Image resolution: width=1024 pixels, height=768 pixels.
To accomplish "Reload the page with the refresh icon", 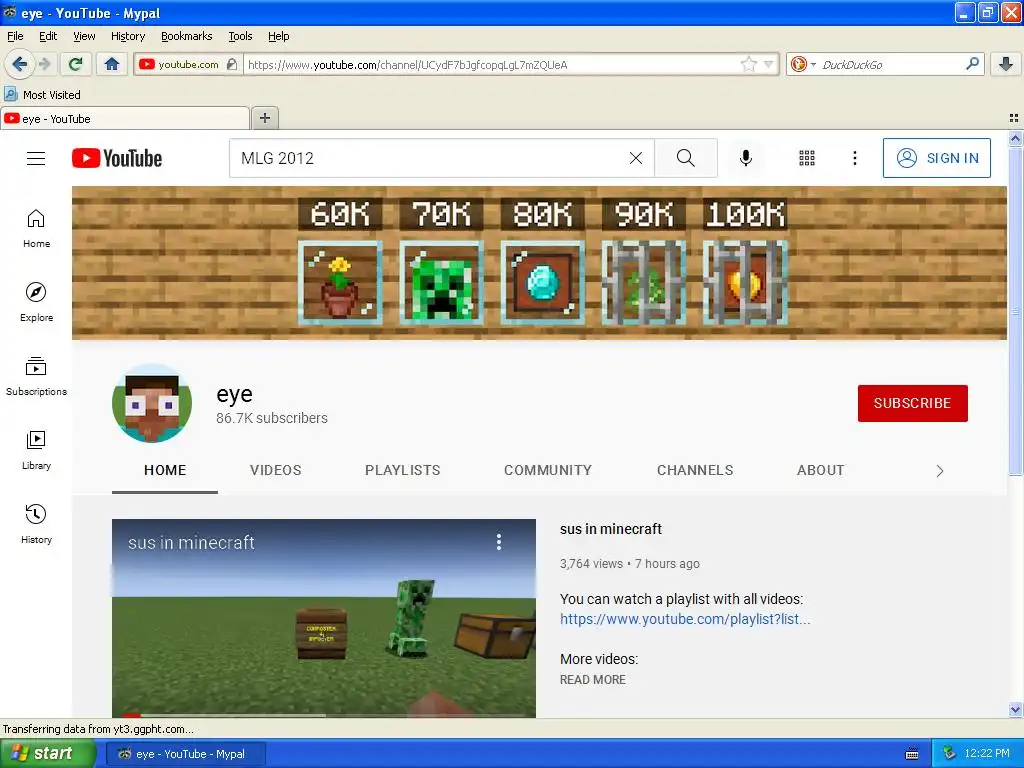I will pyautogui.click(x=76, y=64).
